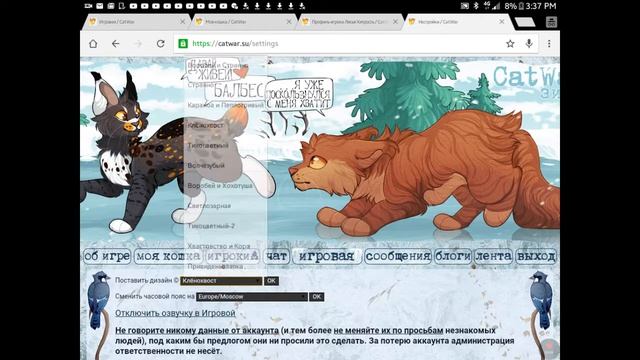The height and width of the screenshot is (360, 640).
Task: Open the timezone dropdown showing Europe/Moscow
Action: click(251, 297)
